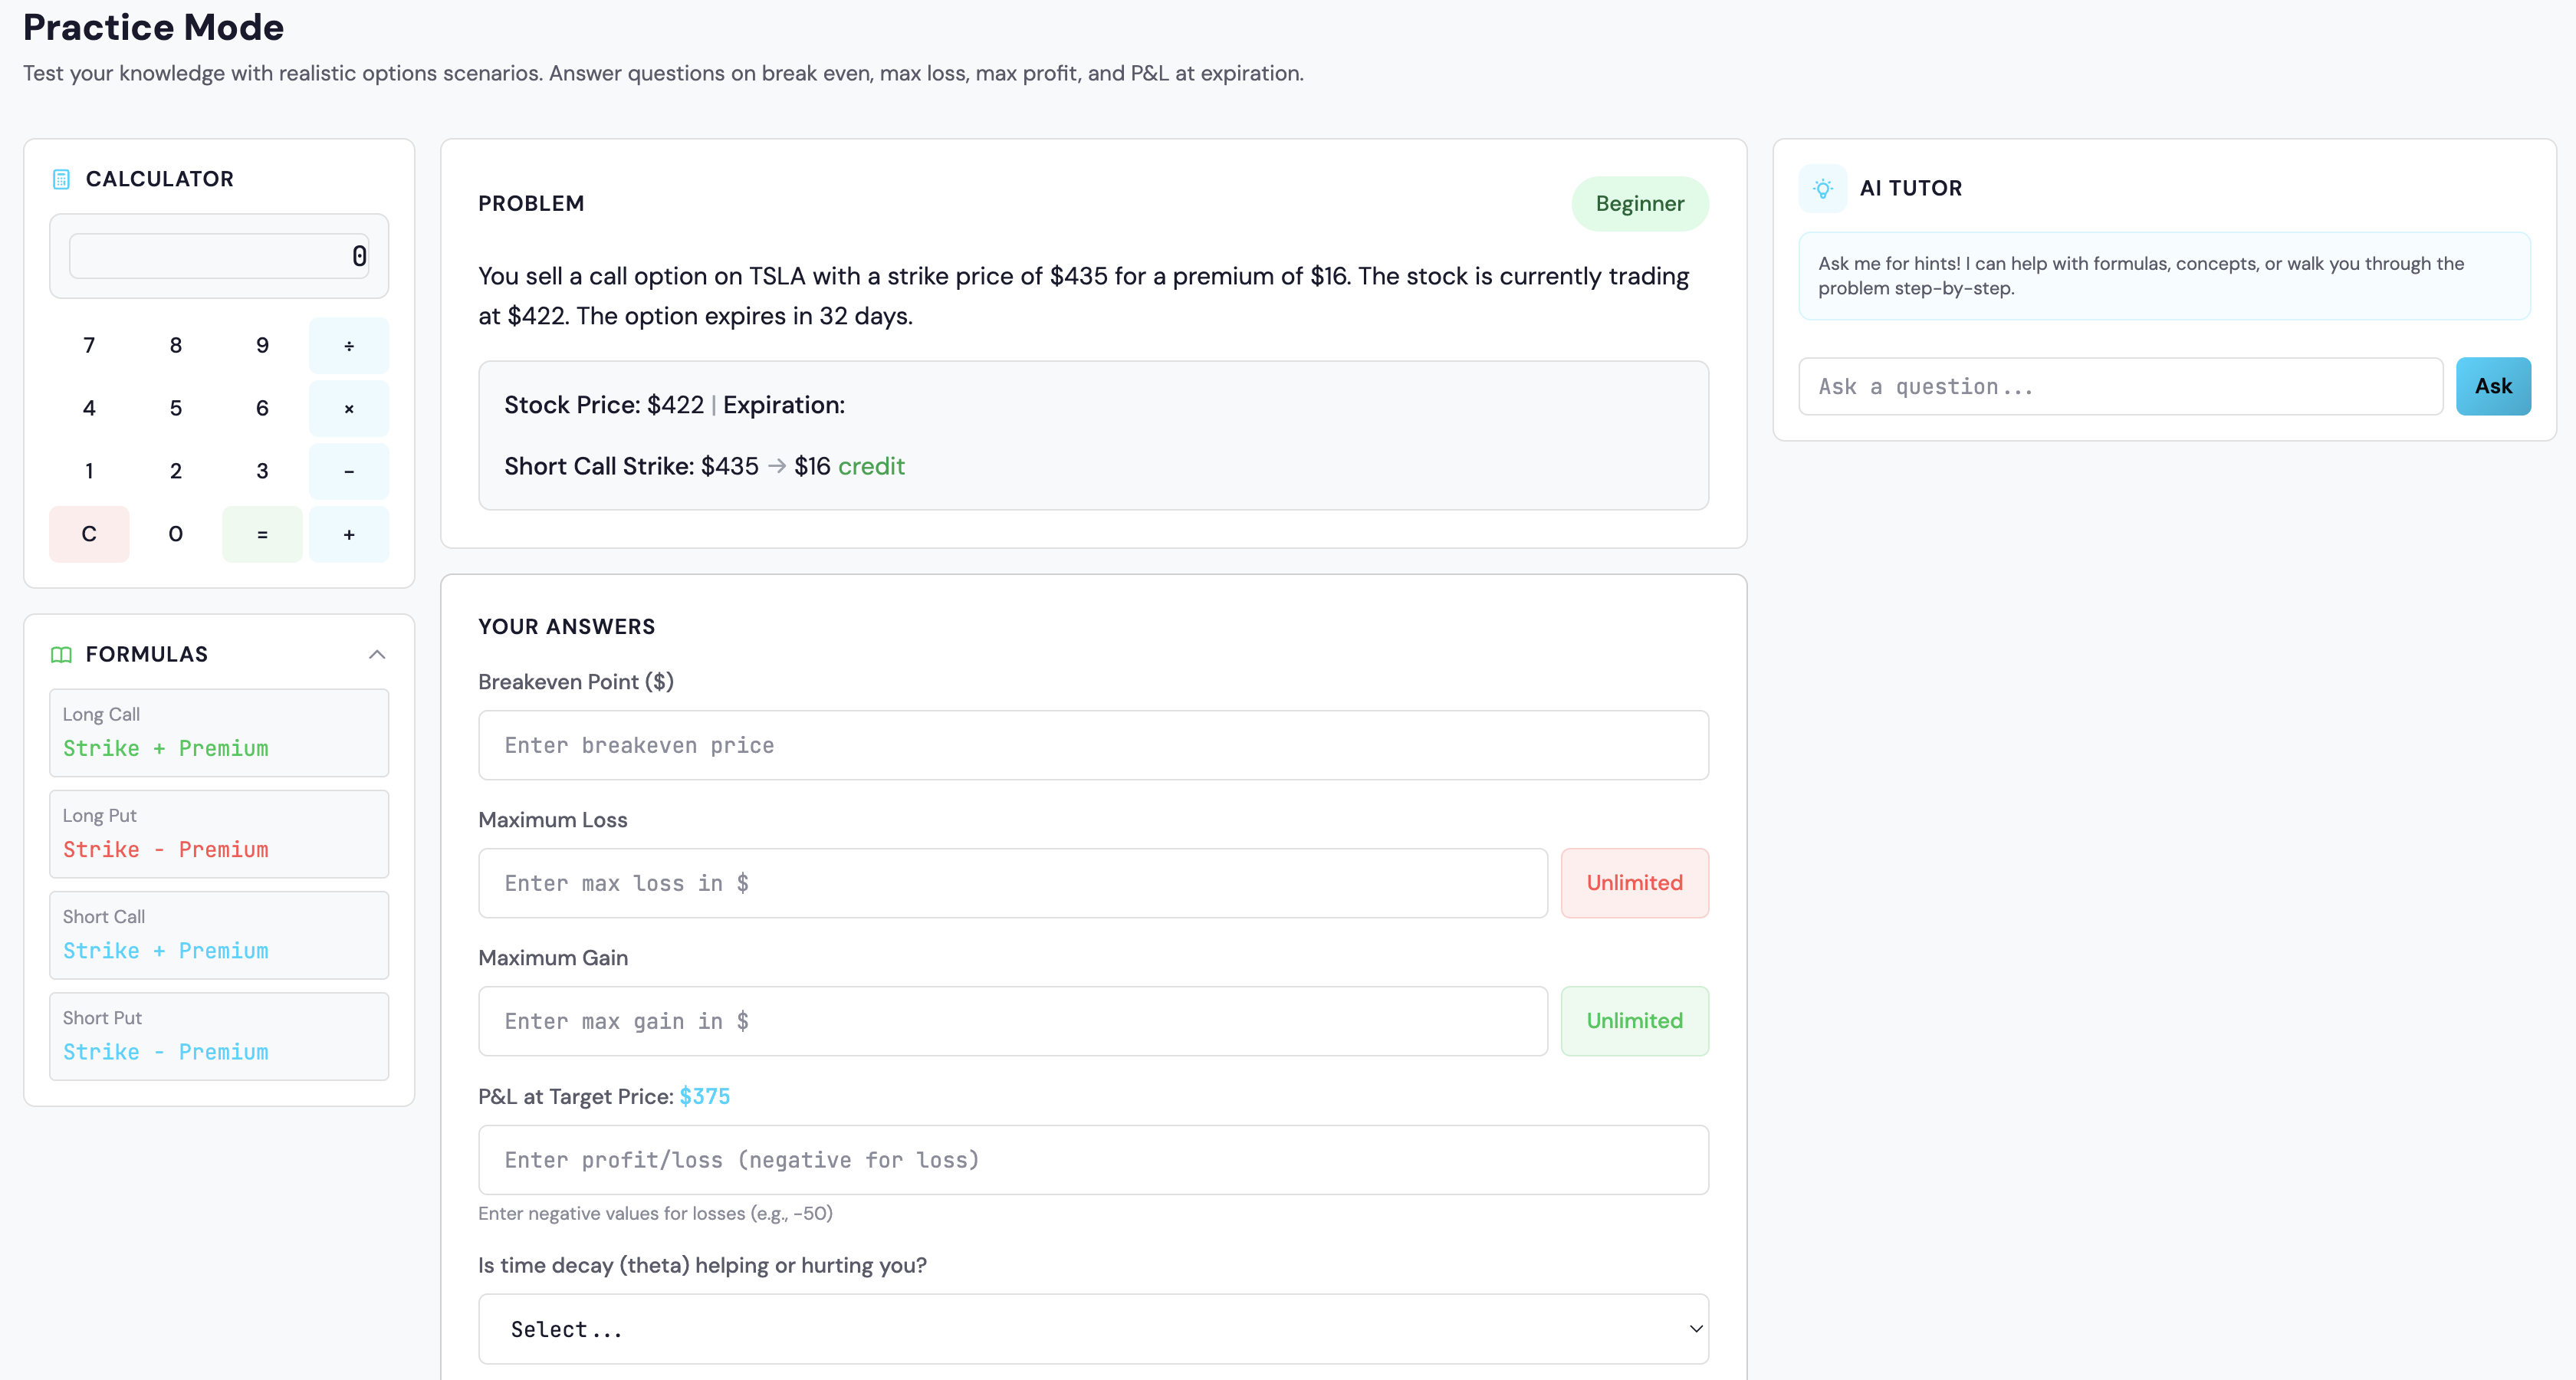Collapse the Formulas panel chevron
This screenshot has height=1380, width=2576.
(x=377, y=655)
